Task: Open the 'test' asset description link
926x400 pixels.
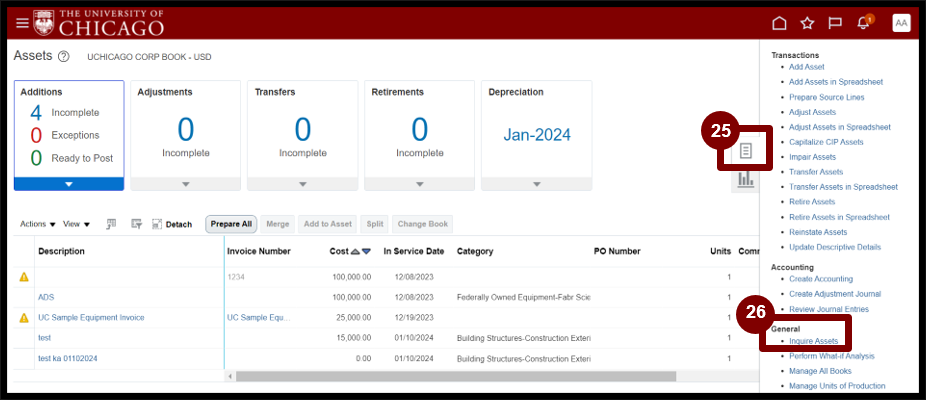Action: coord(44,338)
